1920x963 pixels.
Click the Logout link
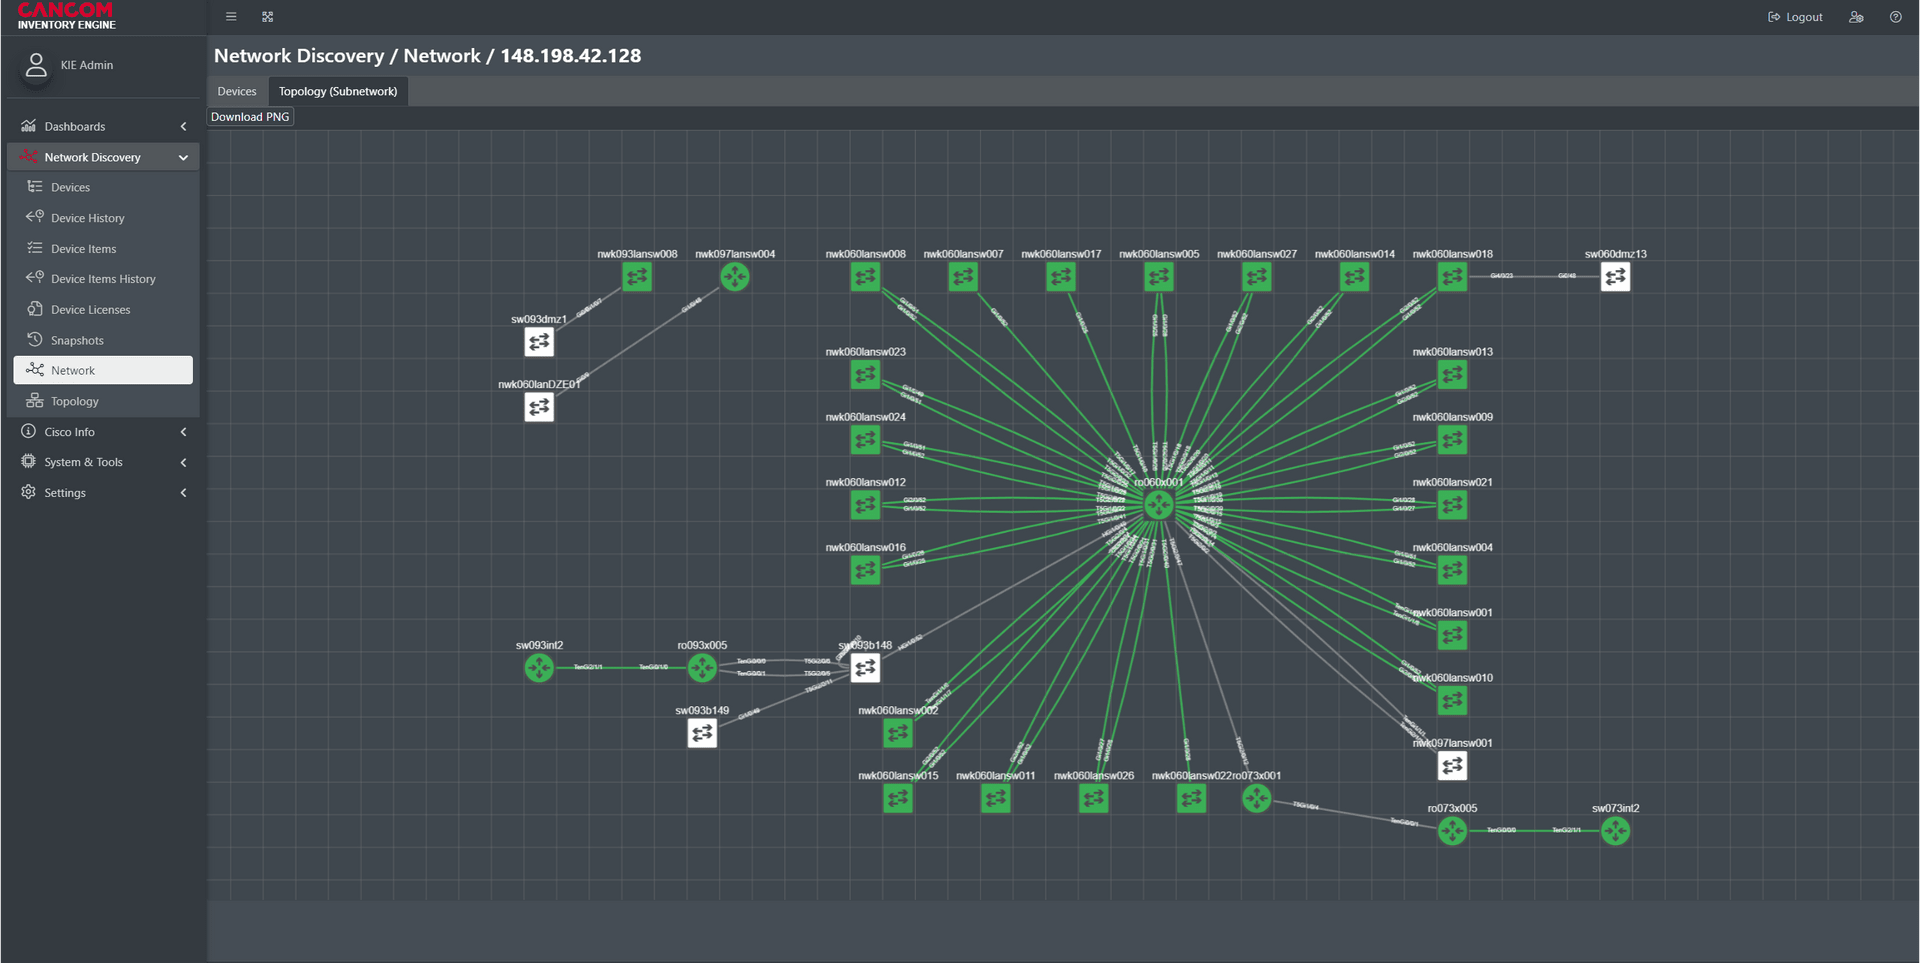[1795, 16]
